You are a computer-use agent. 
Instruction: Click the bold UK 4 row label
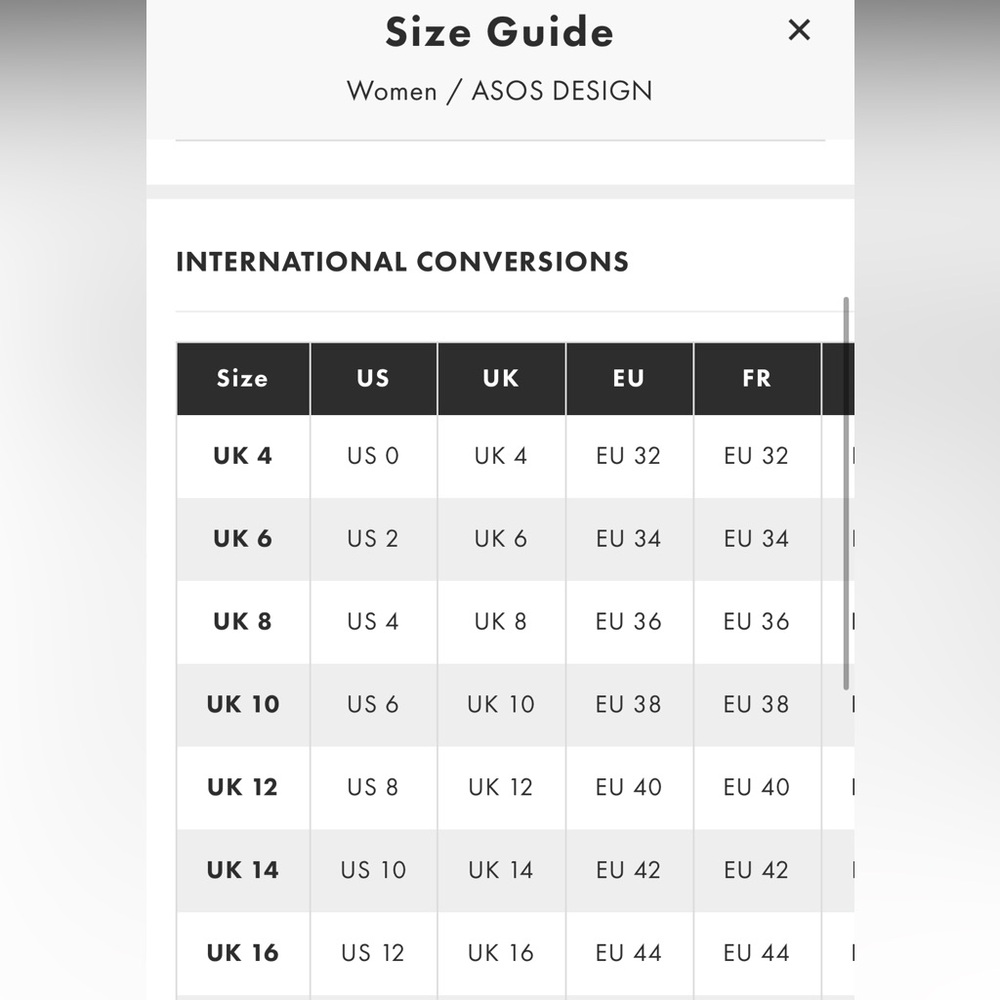(243, 456)
